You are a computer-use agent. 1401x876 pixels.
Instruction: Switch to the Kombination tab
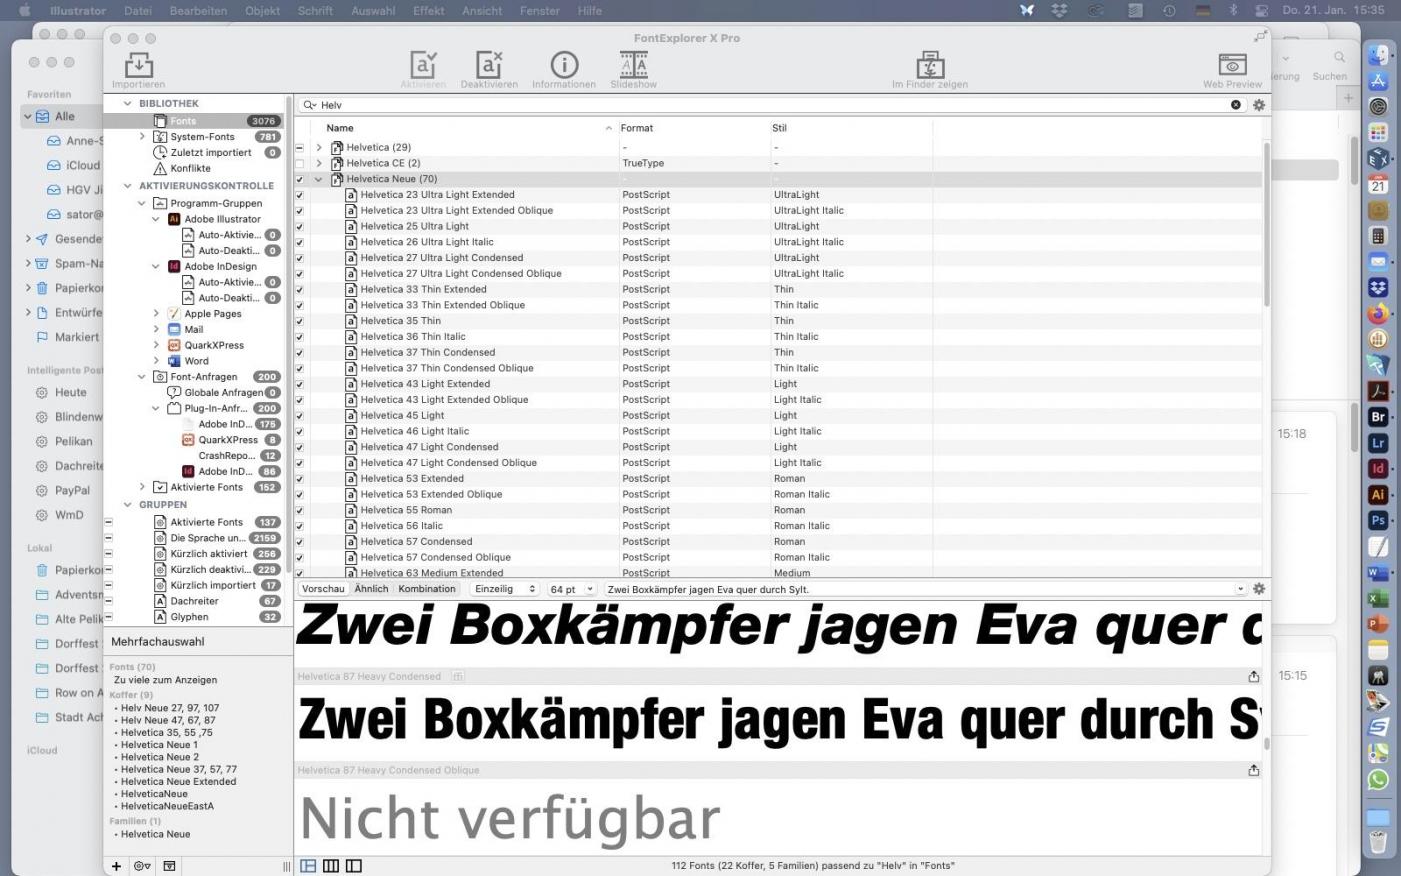click(x=427, y=589)
